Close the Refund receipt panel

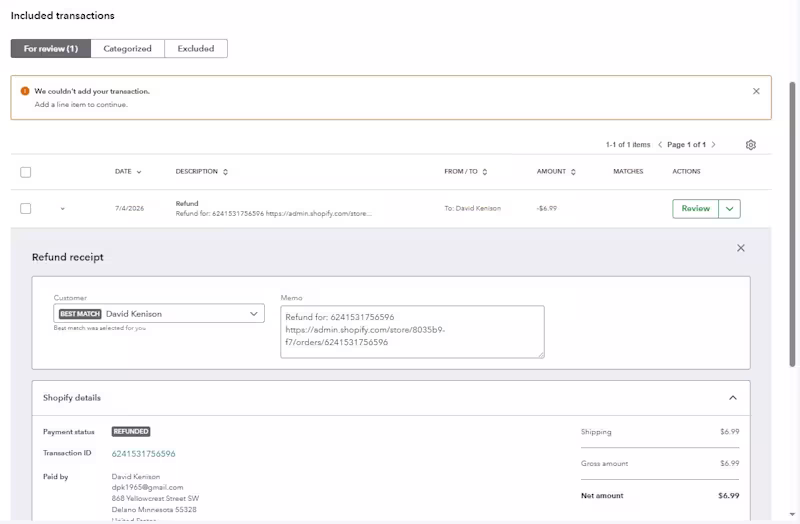[741, 248]
